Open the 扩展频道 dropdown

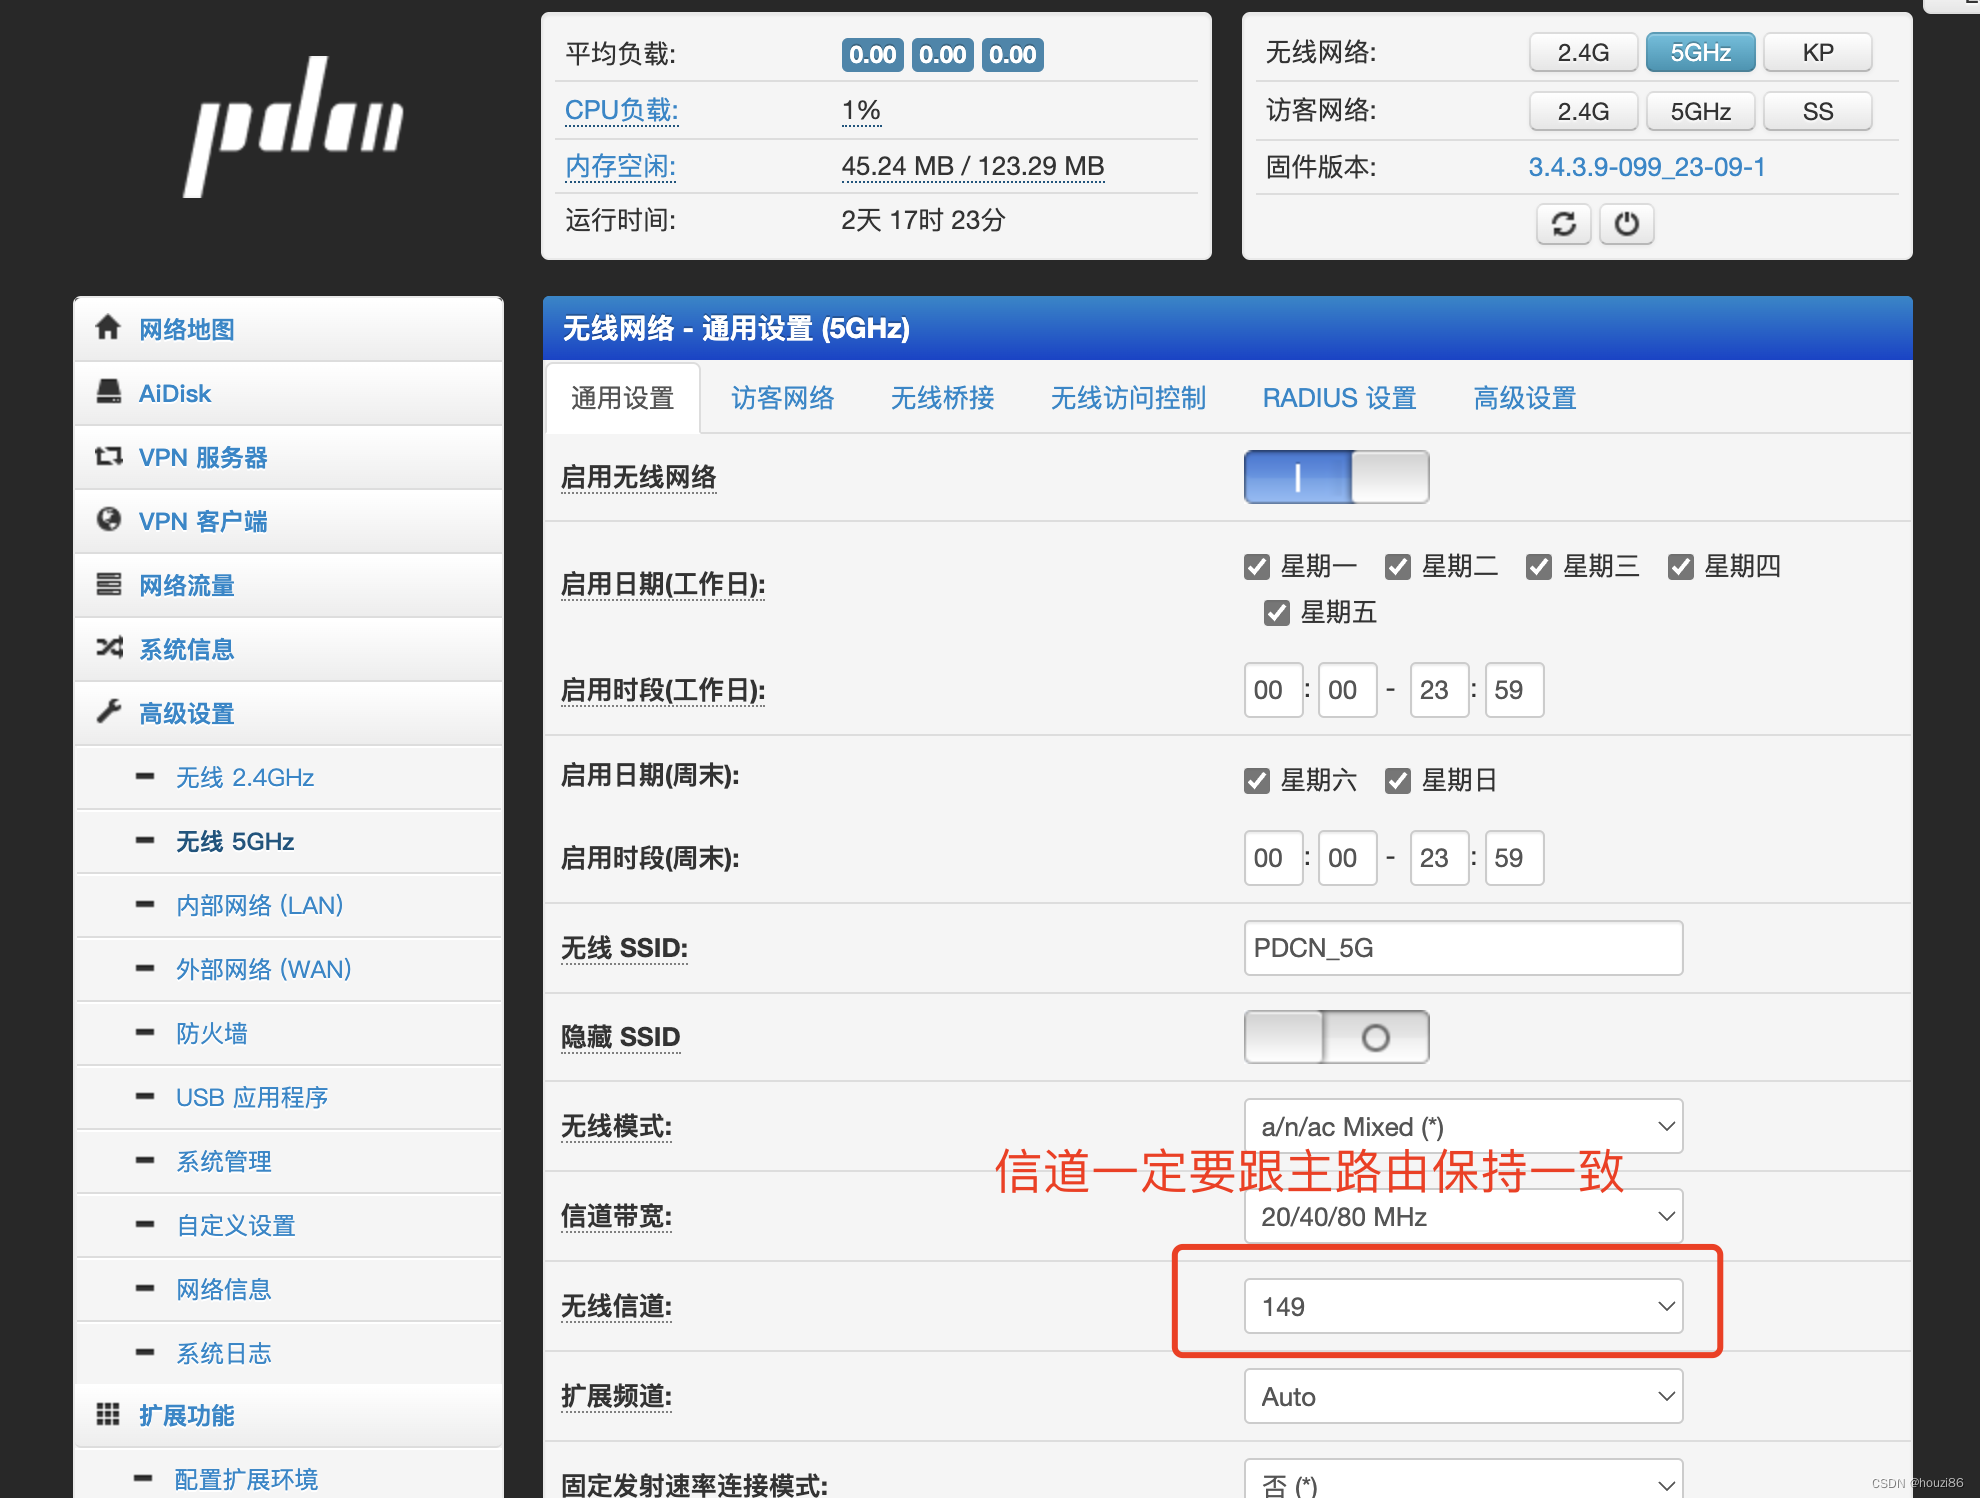pos(1463,1396)
